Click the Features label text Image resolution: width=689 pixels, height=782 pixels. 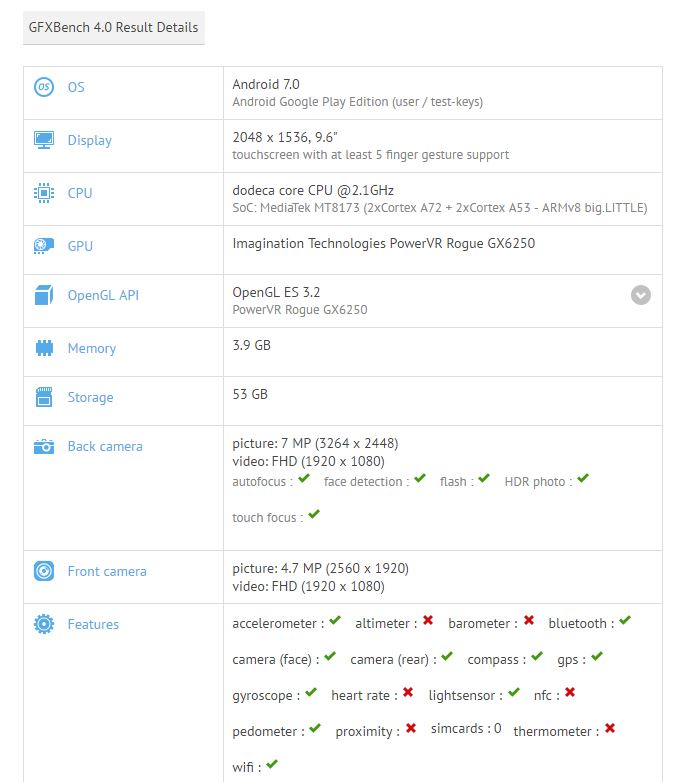click(x=93, y=624)
